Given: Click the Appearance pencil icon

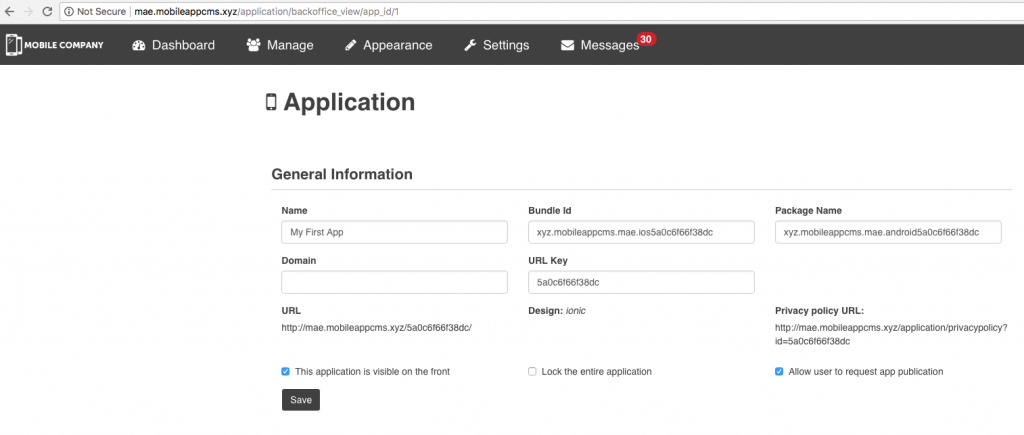Looking at the screenshot, I should [350, 45].
